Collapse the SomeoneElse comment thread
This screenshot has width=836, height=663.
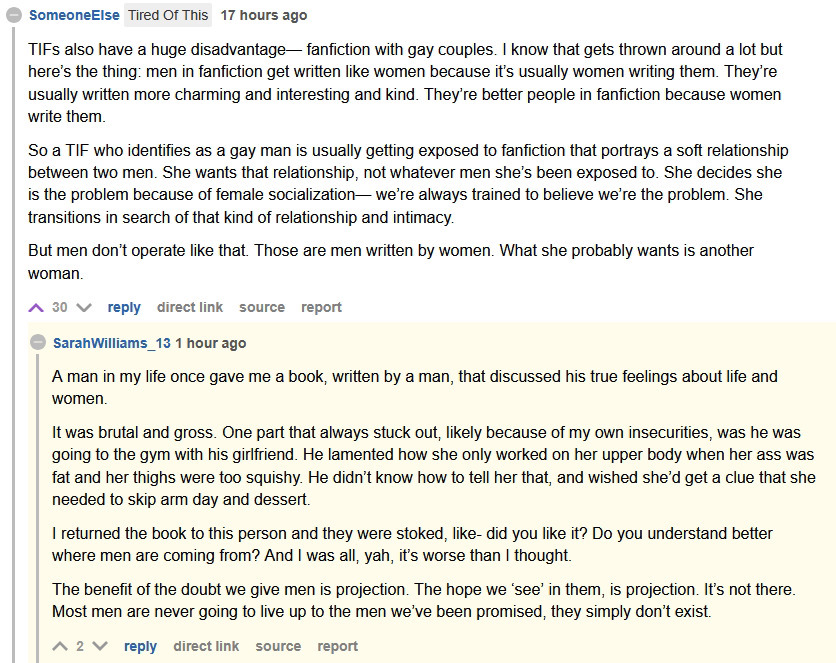[x=15, y=15]
